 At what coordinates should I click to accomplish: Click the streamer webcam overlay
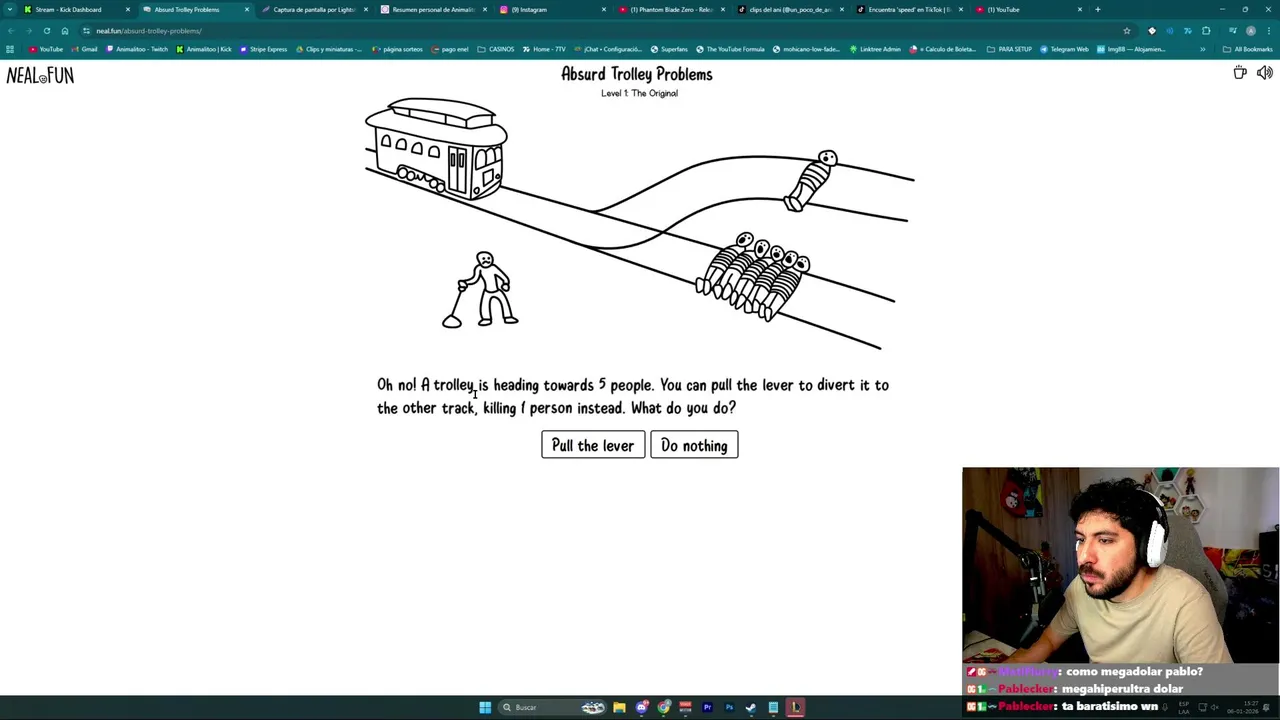click(x=1120, y=565)
